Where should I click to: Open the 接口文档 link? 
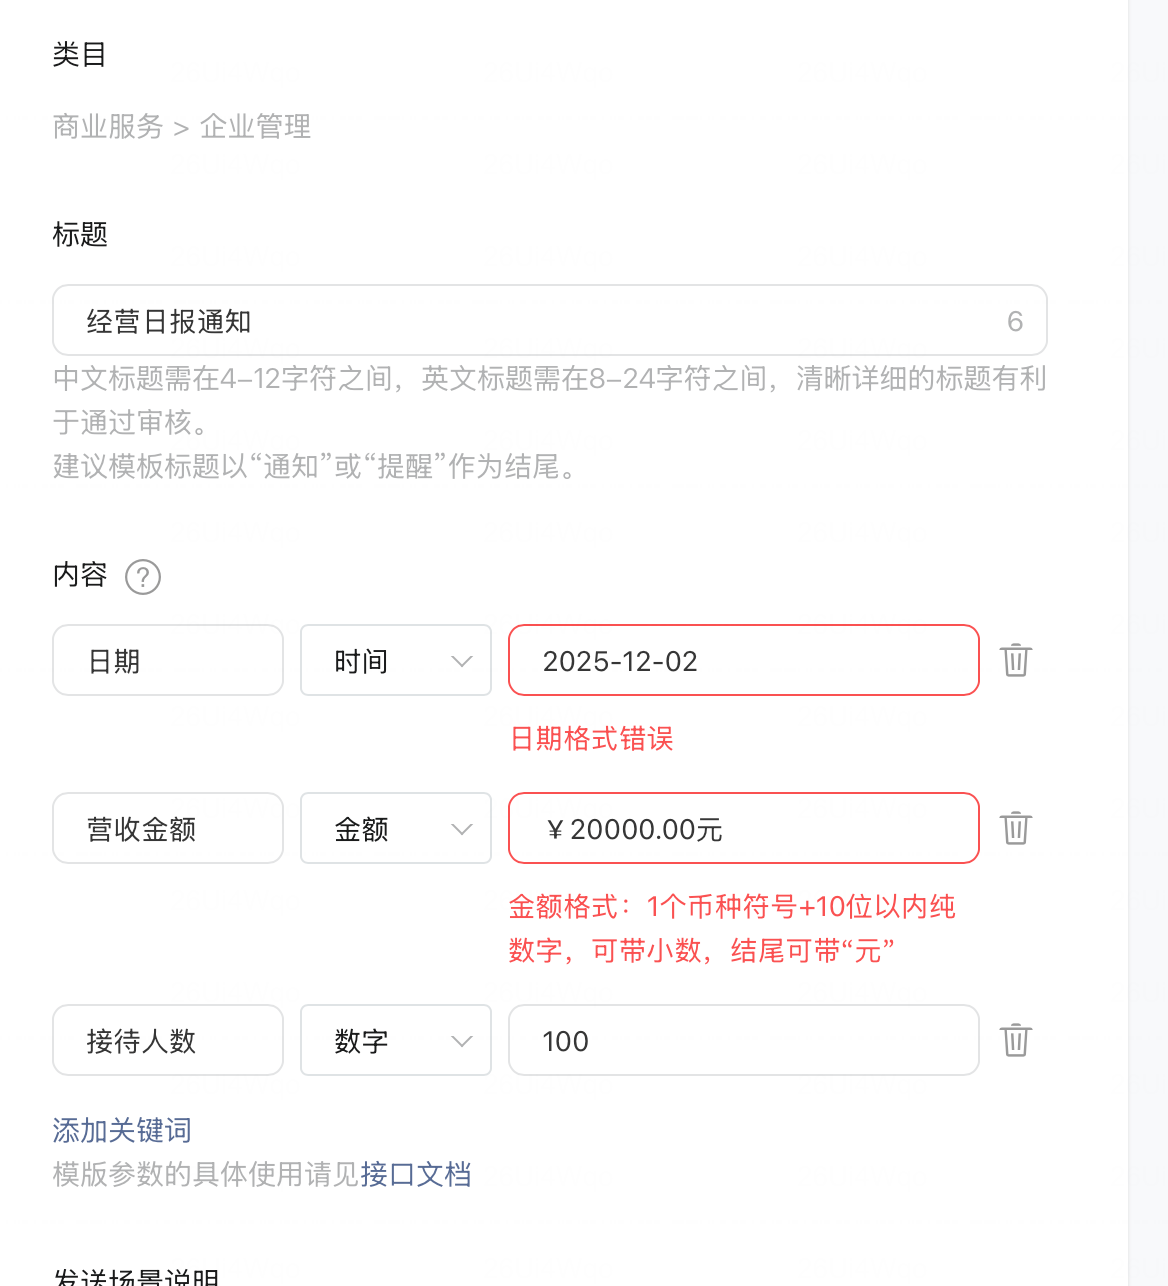(416, 1174)
